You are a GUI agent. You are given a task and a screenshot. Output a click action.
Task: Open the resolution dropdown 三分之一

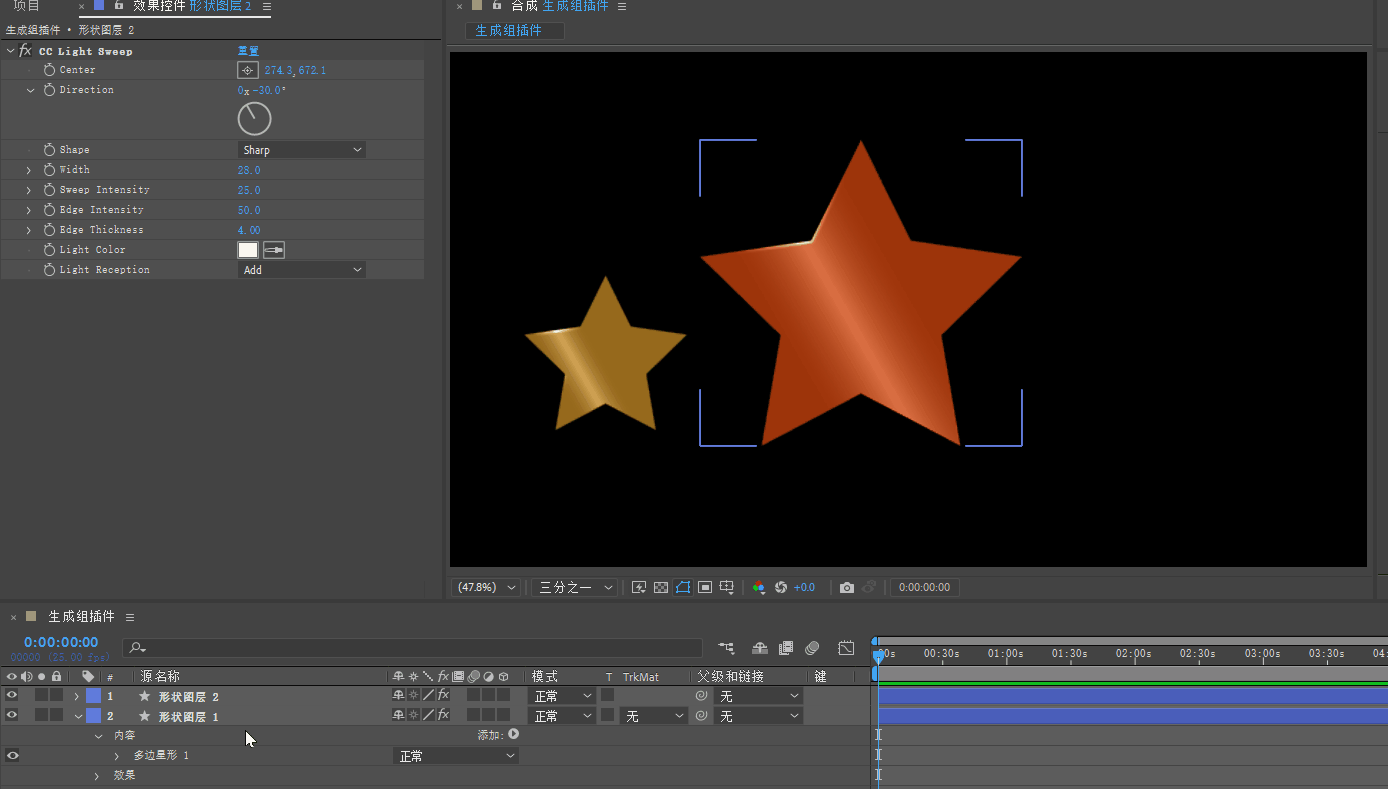[574, 588]
